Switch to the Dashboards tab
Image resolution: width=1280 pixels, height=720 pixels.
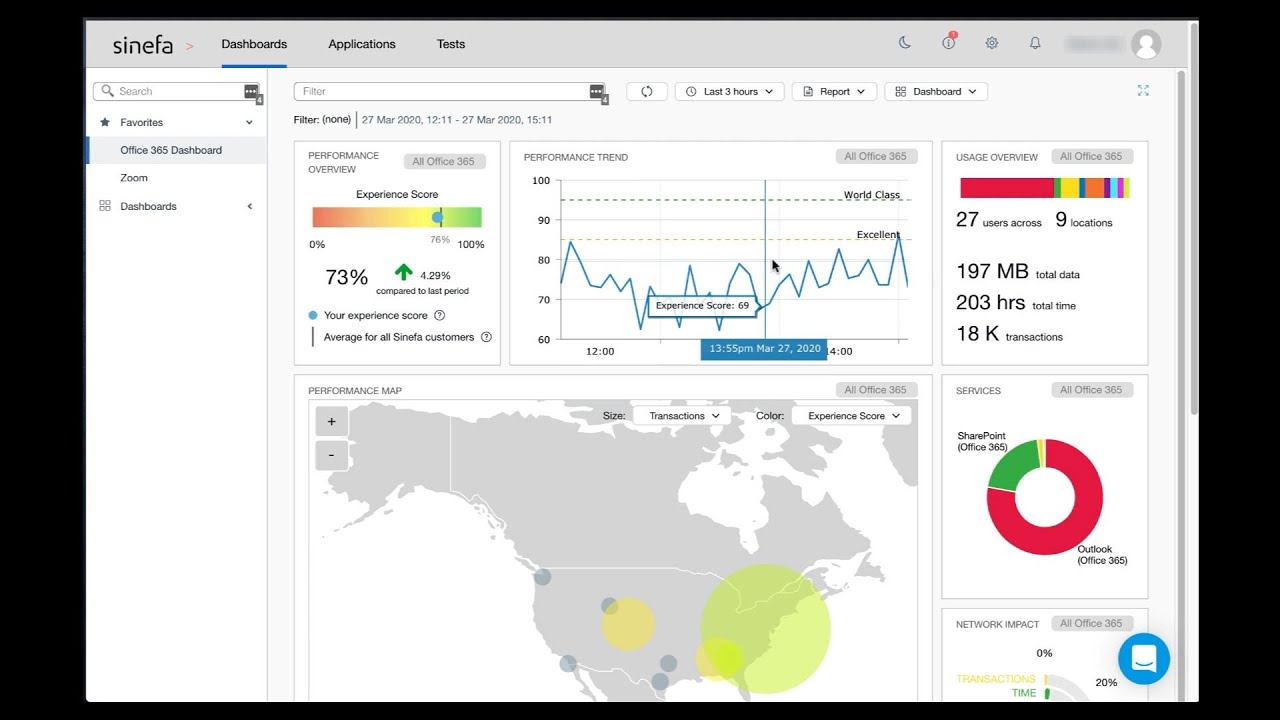[x=254, y=44]
